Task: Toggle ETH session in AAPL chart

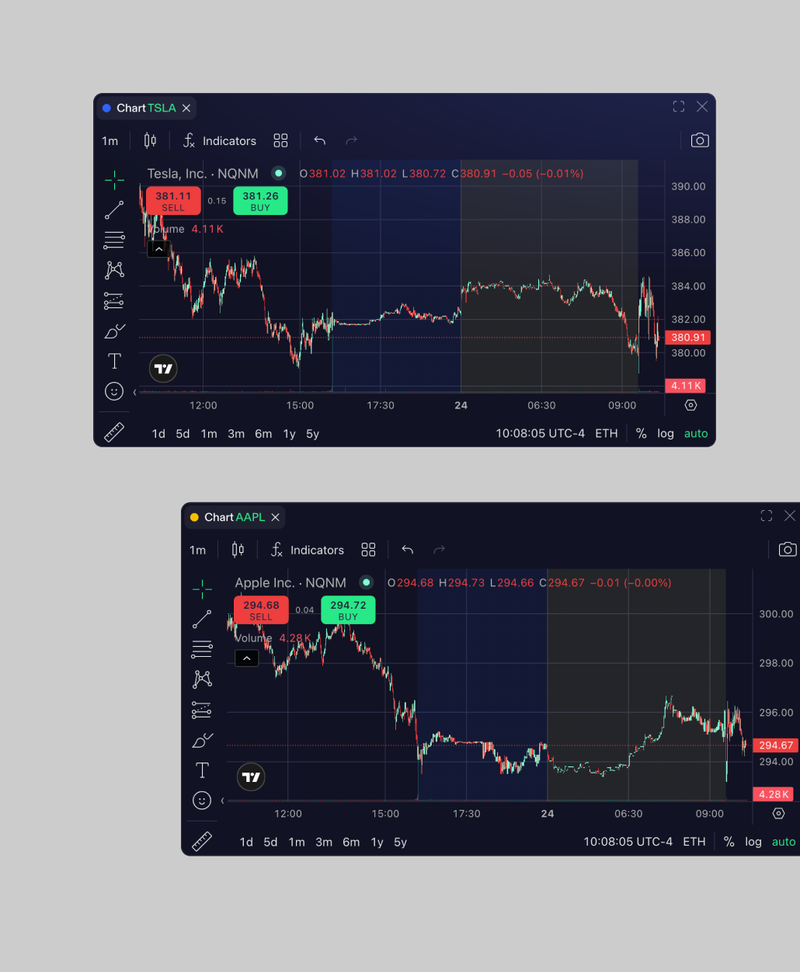Action: tap(694, 842)
